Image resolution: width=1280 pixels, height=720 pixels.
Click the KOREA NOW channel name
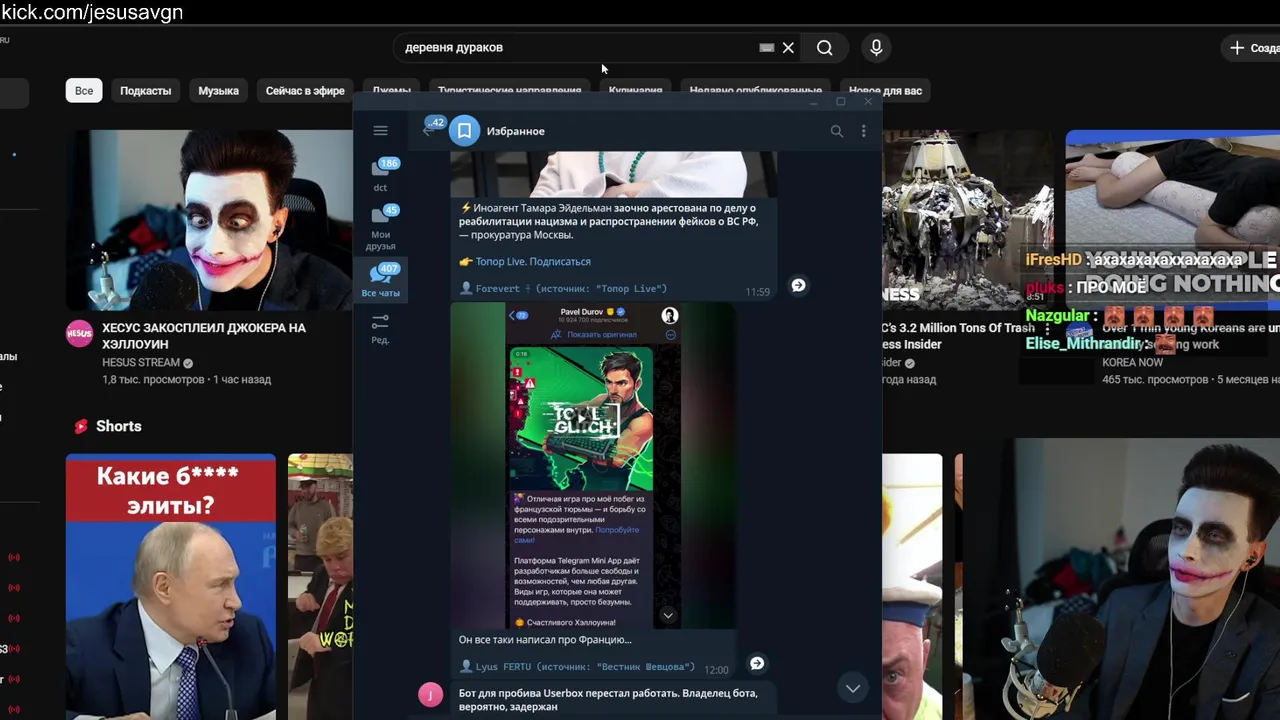(x=1132, y=363)
